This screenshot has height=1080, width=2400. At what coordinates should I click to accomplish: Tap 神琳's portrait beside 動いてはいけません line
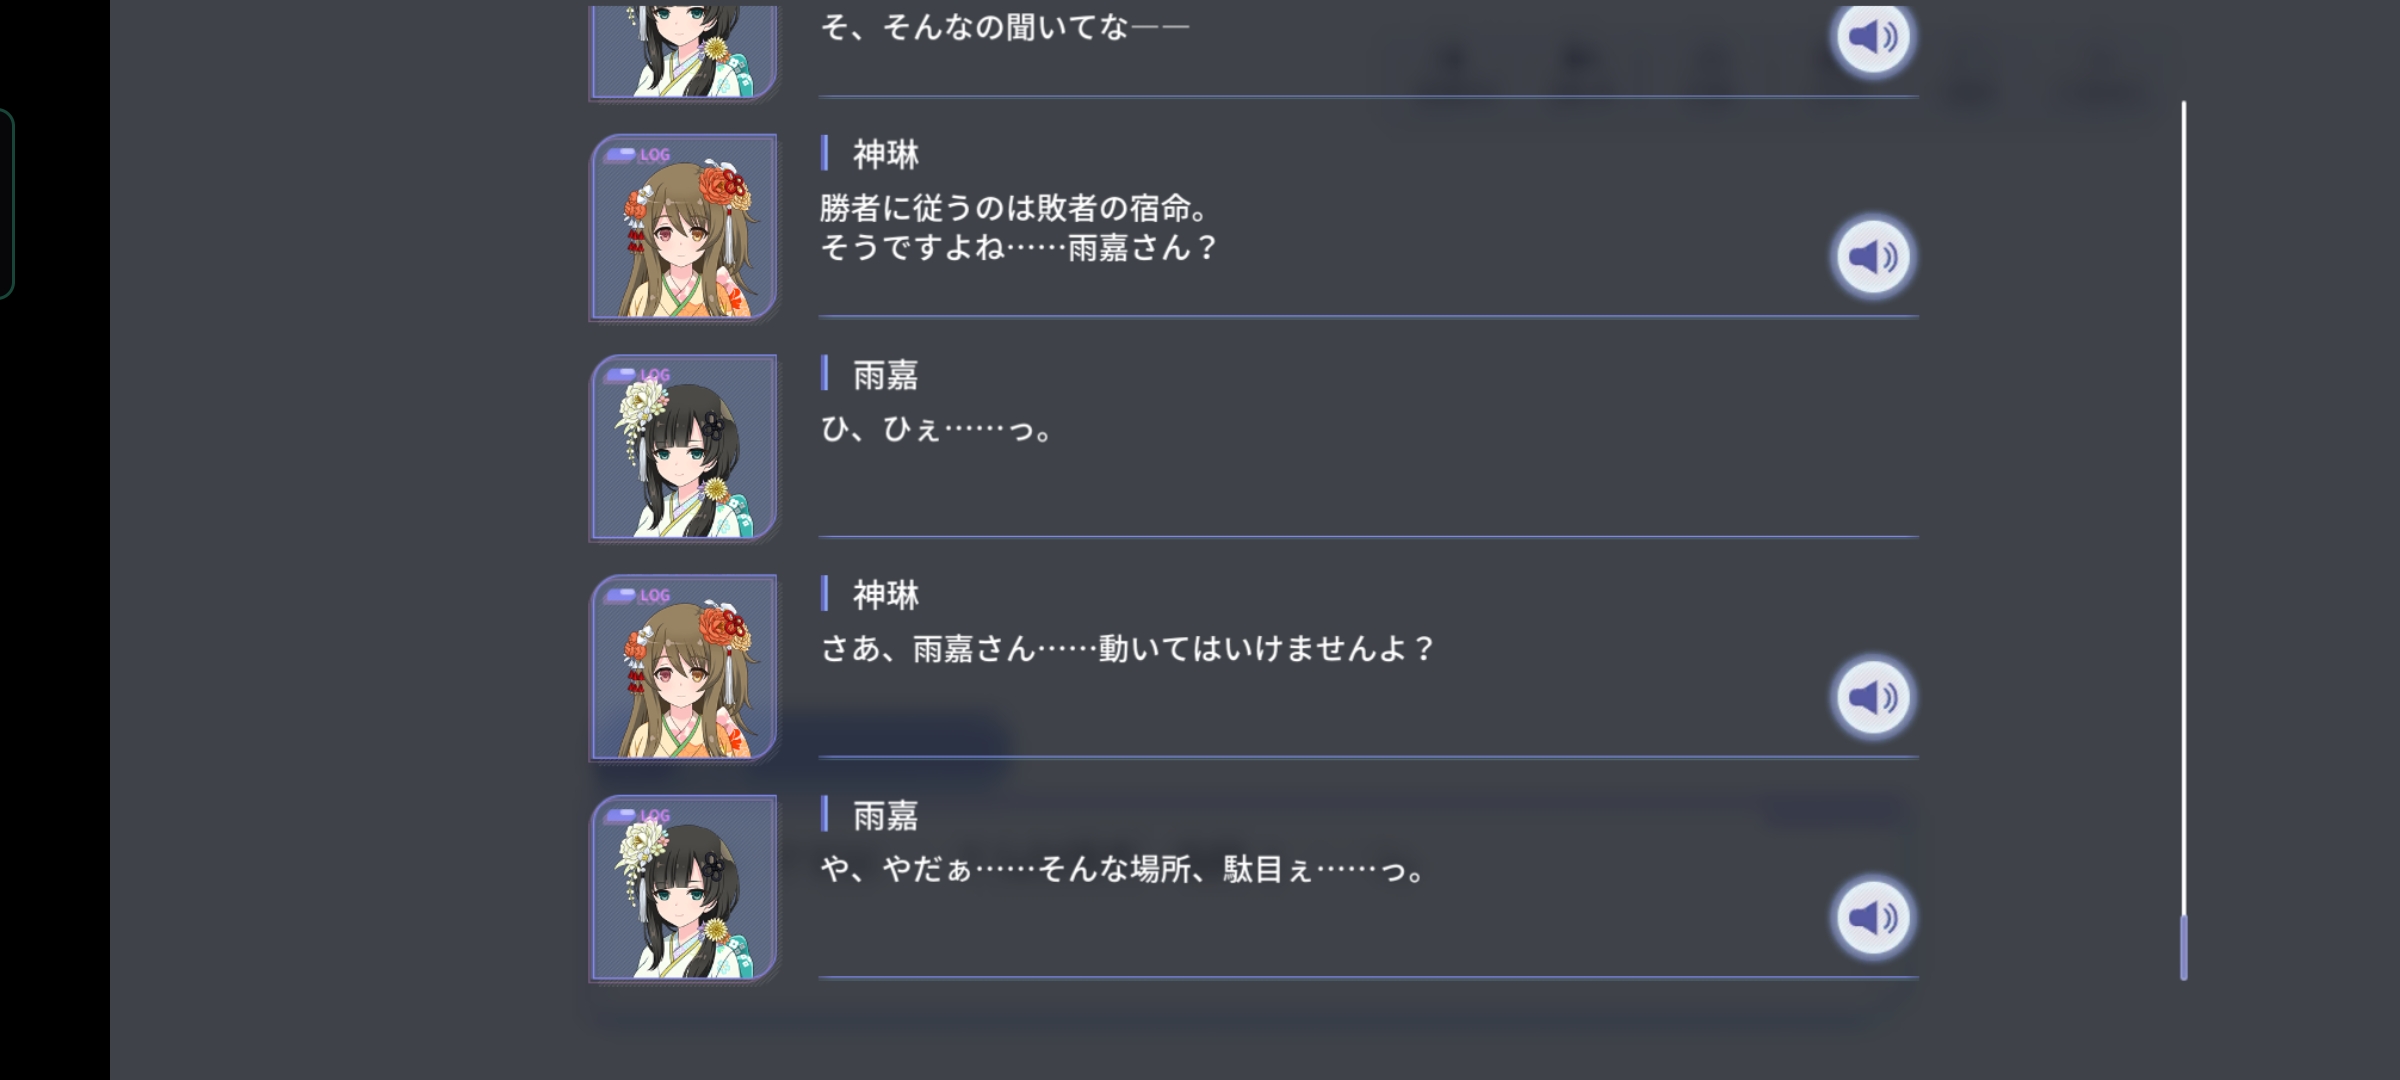[x=684, y=667]
